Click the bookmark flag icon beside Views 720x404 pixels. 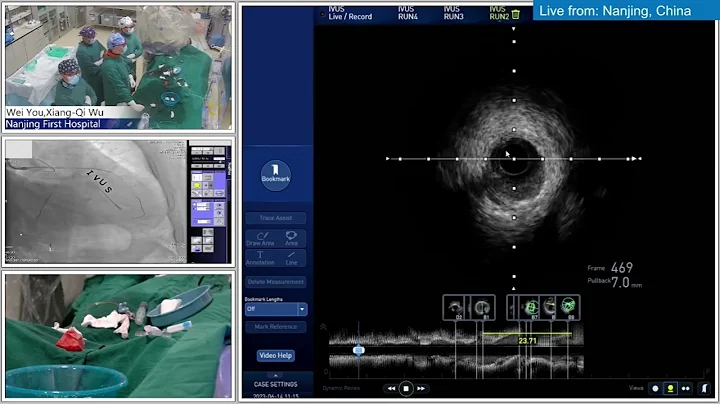pyautogui.click(x=704, y=388)
